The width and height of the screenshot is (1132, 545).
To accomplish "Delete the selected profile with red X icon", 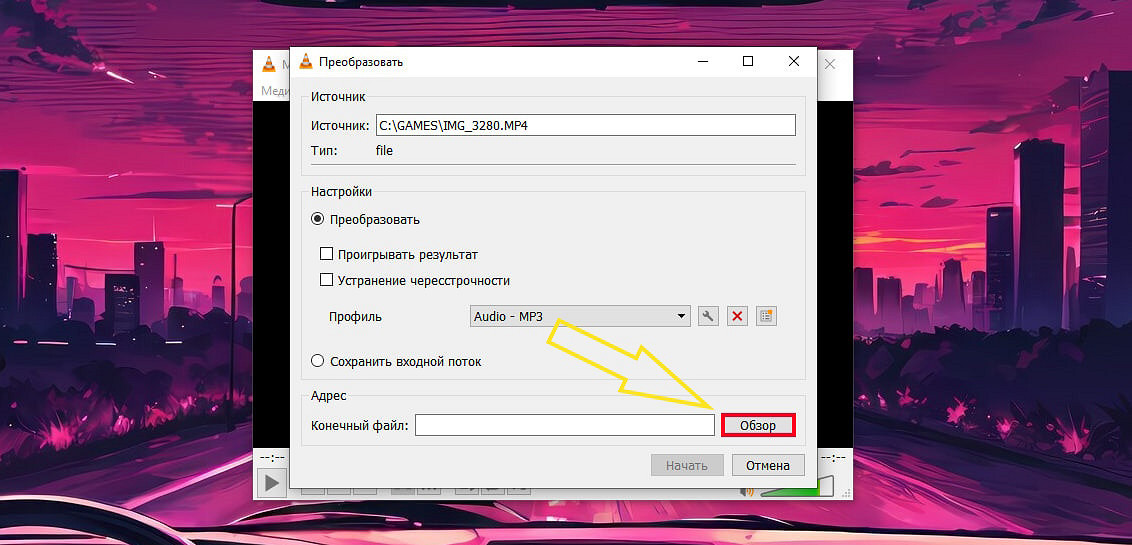I will coord(738,316).
